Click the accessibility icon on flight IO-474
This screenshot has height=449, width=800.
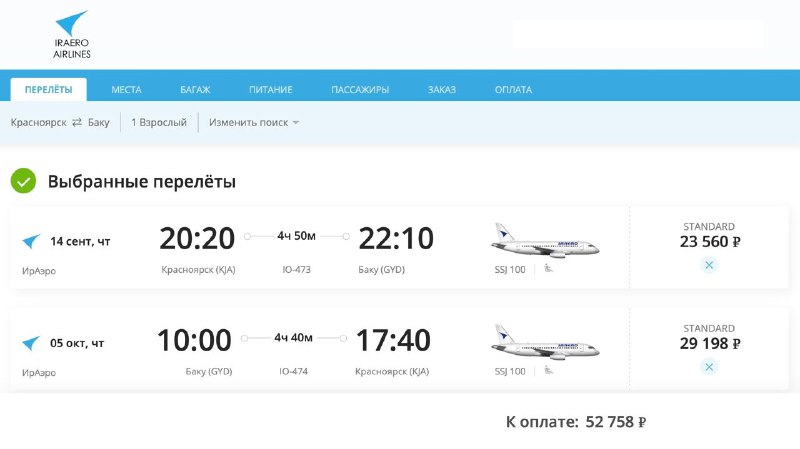[x=548, y=370]
